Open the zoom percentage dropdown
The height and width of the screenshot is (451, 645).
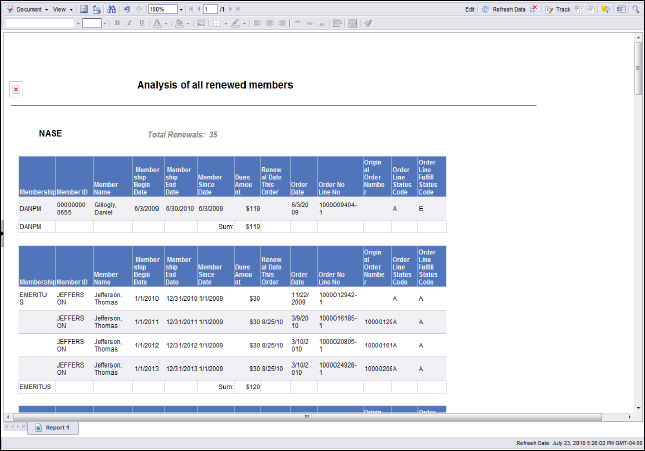click(181, 8)
